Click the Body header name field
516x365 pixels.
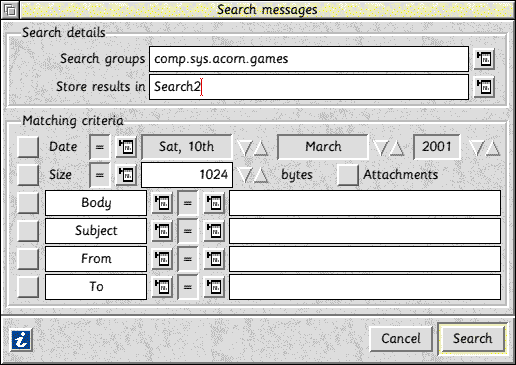click(96, 203)
